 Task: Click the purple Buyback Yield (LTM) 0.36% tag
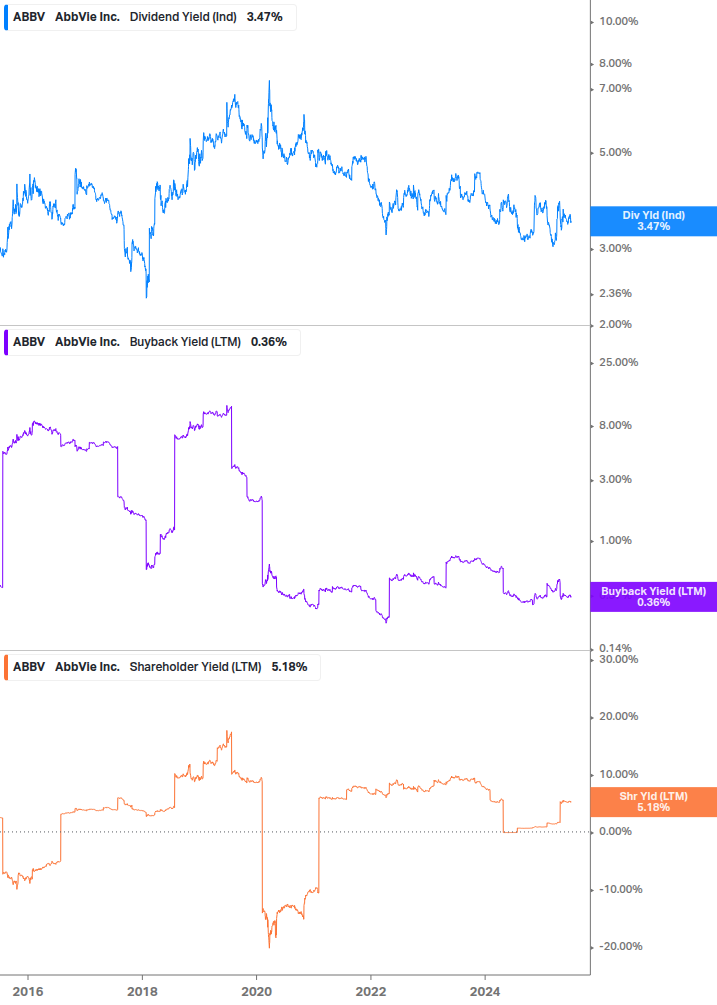click(x=654, y=597)
